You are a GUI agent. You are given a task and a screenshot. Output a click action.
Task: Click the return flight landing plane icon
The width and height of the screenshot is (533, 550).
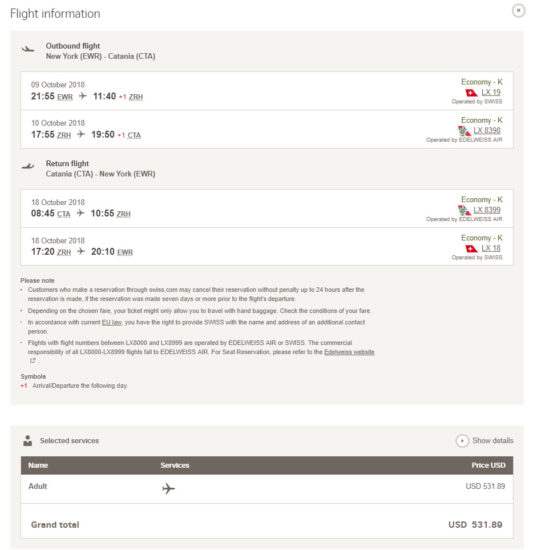coord(28,166)
